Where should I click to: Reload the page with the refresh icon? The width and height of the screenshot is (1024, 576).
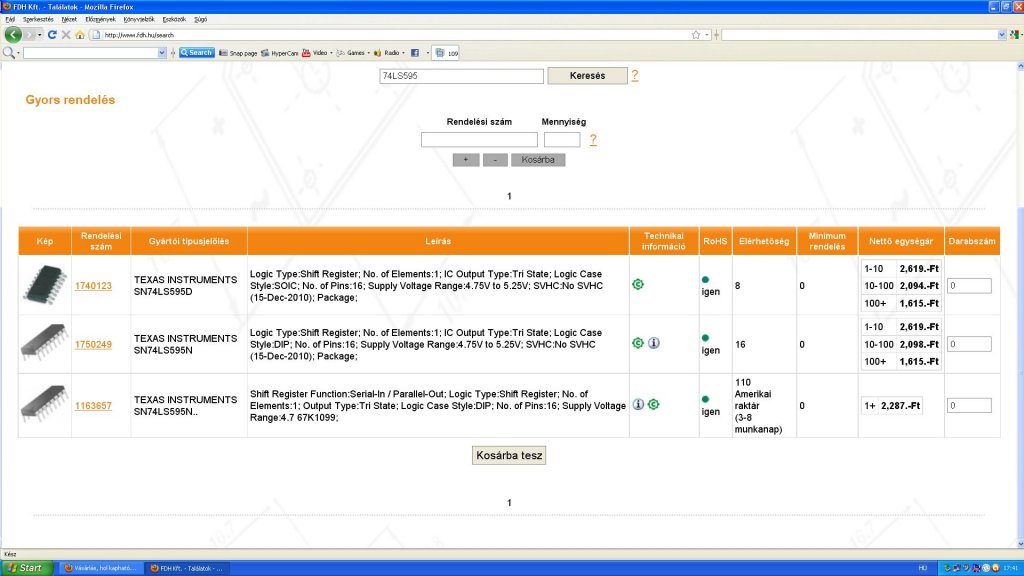click(x=52, y=35)
